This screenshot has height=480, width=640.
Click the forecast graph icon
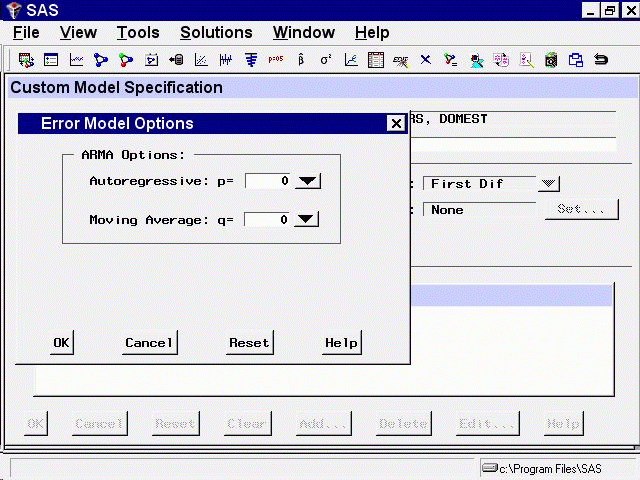[x=351, y=60]
